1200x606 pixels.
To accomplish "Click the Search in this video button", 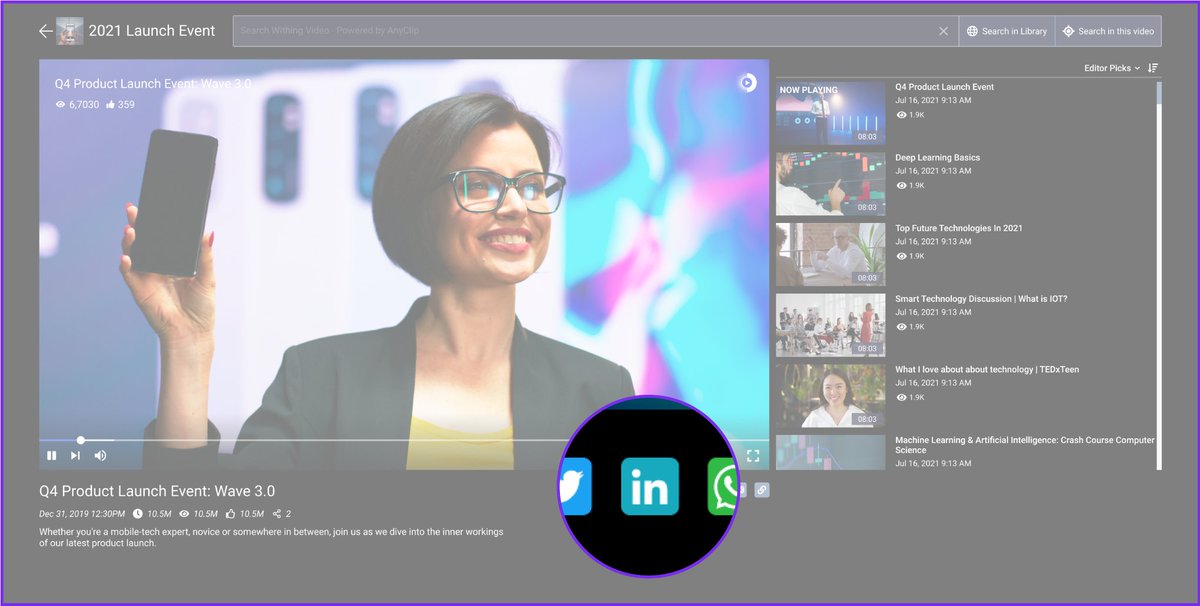I will pyautogui.click(x=1108, y=31).
